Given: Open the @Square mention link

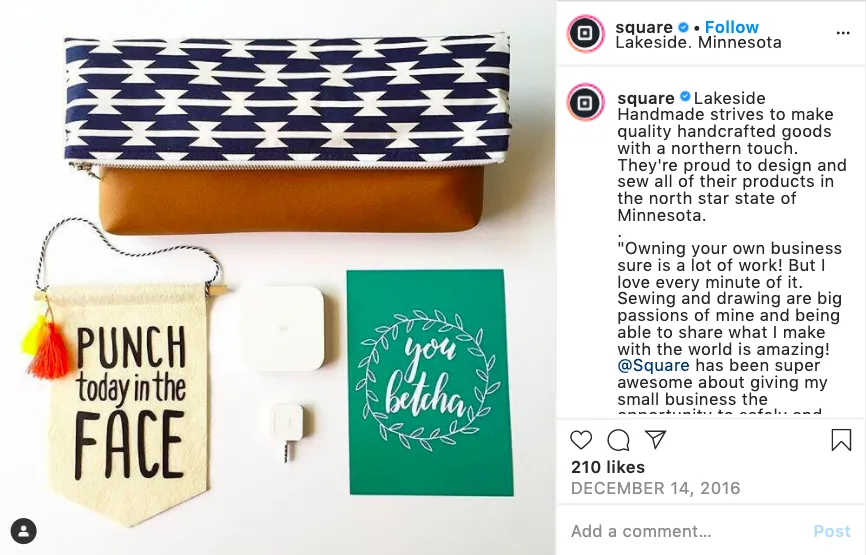Looking at the screenshot, I should 653,366.
